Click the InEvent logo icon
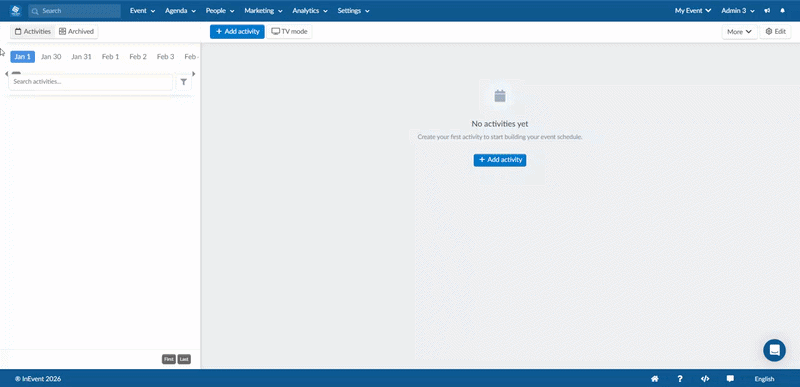This screenshot has height=387, width=800. coord(15,10)
